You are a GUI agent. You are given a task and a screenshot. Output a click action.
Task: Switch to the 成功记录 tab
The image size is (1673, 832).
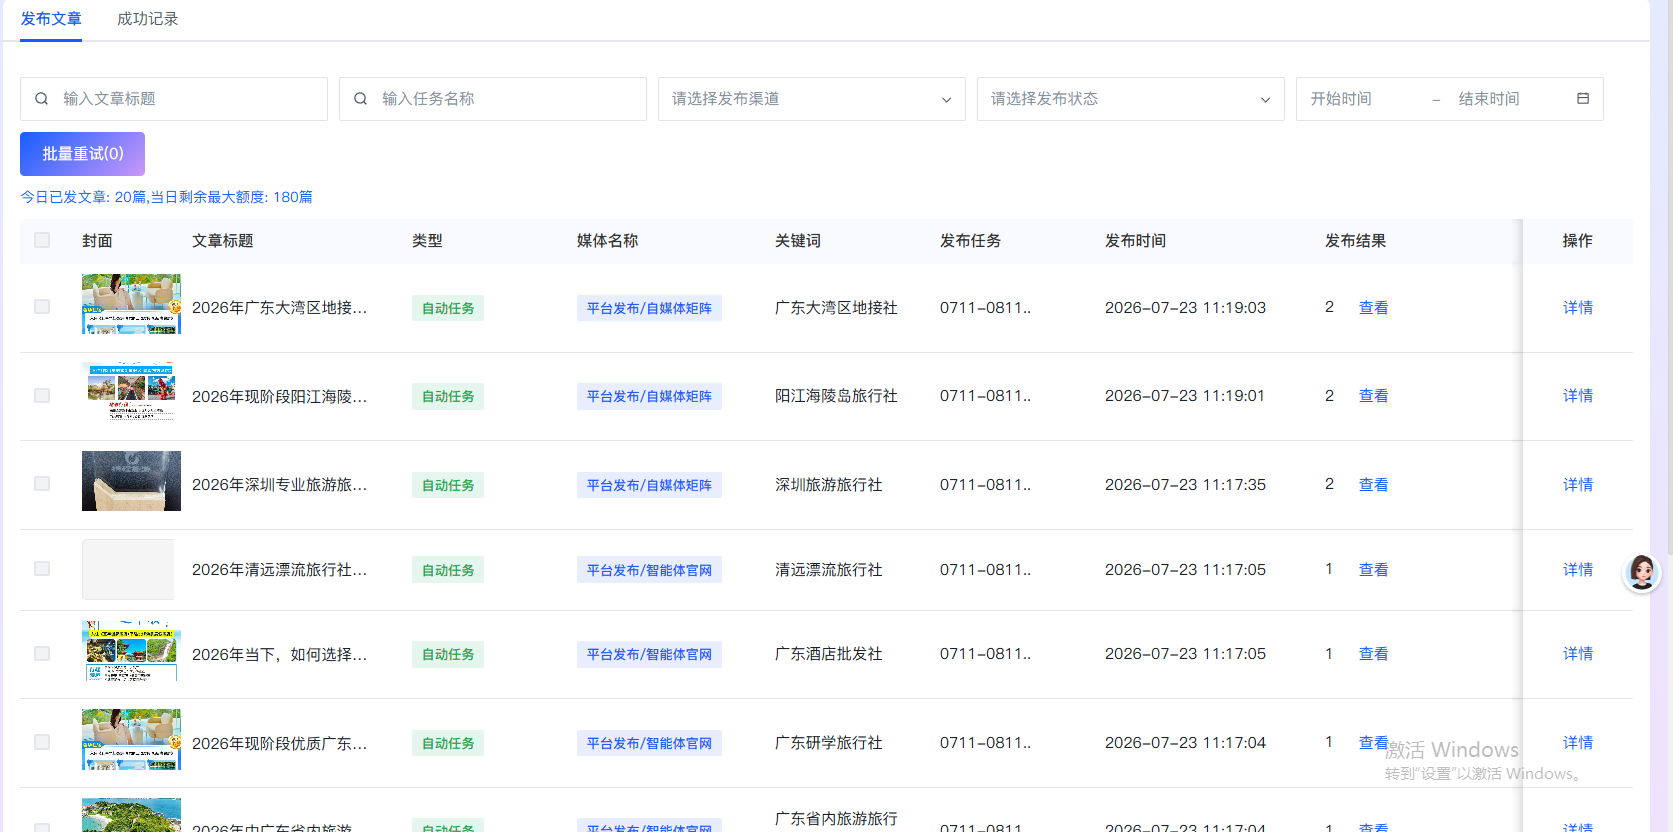(x=148, y=19)
